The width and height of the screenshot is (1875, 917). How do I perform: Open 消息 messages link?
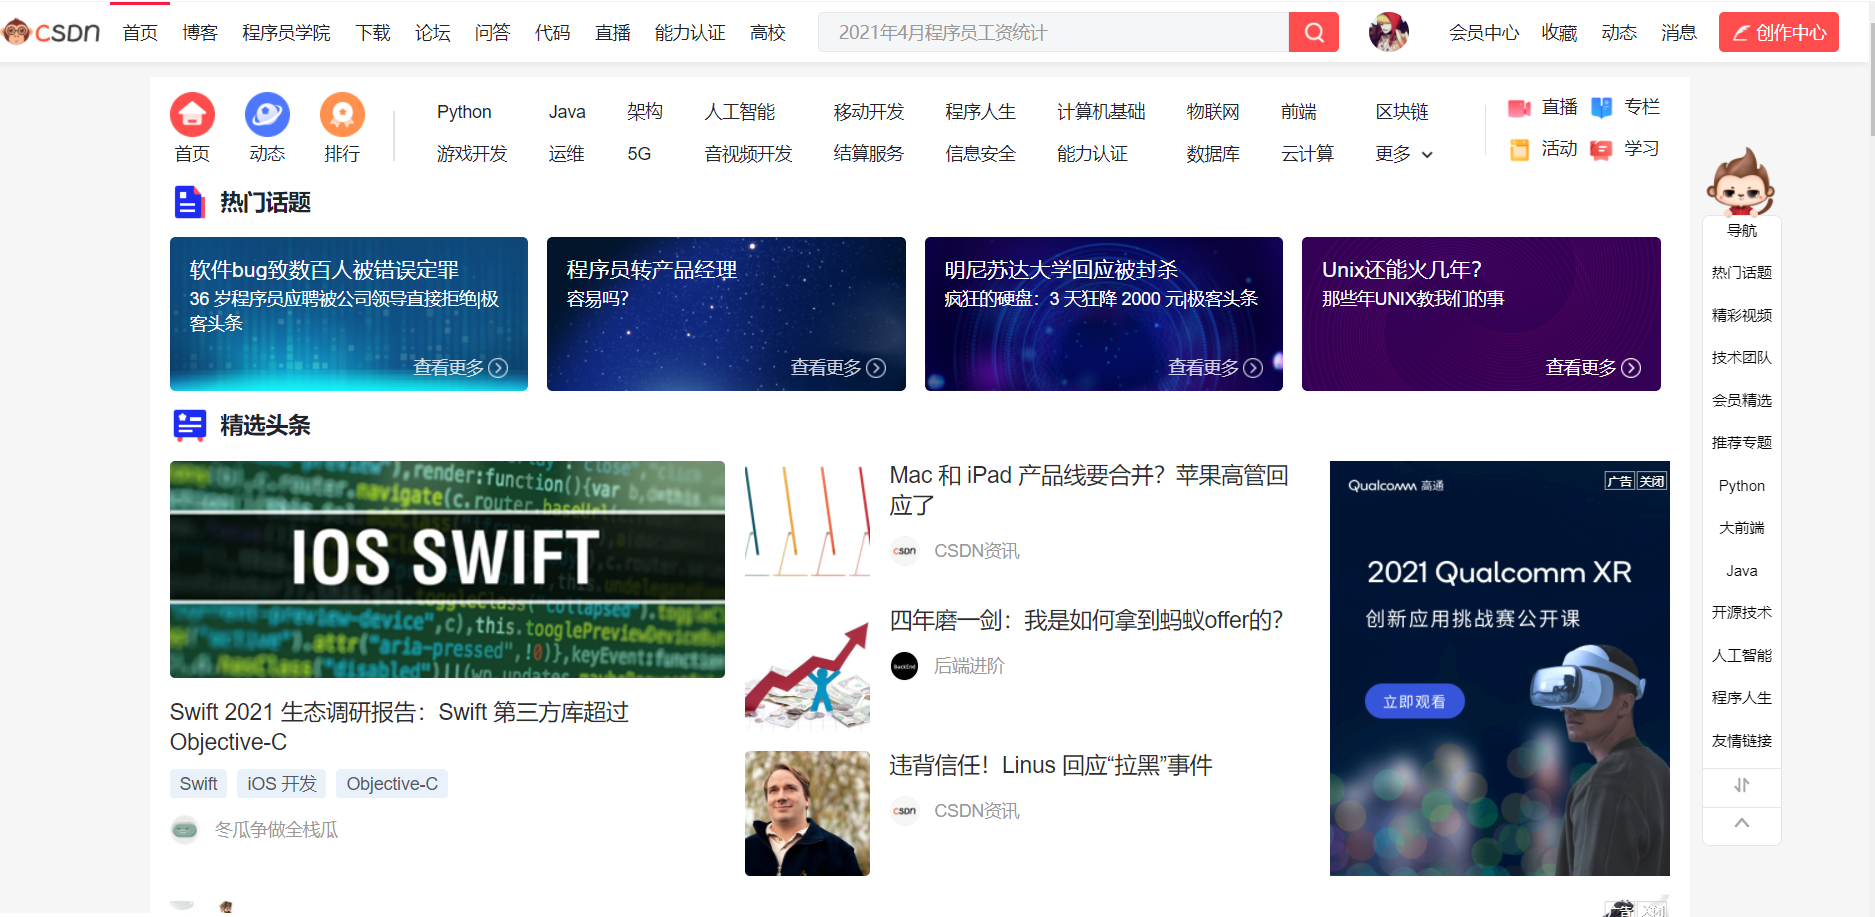[1679, 33]
